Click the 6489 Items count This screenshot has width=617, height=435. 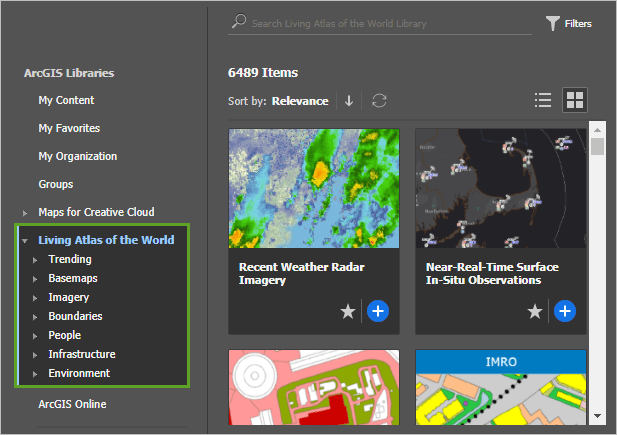click(263, 72)
